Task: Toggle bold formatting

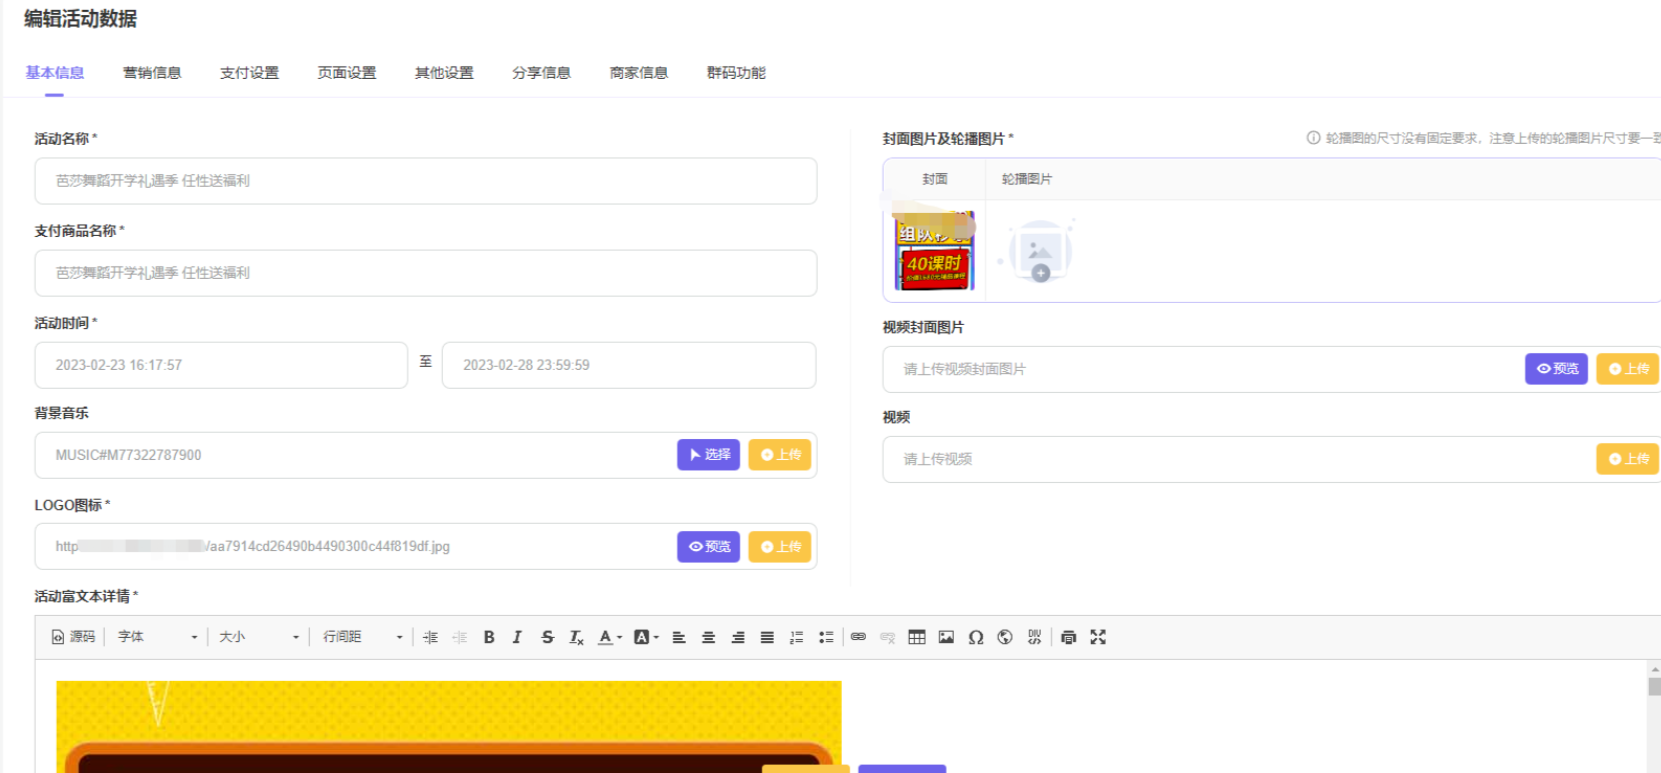Action: click(x=489, y=637)
